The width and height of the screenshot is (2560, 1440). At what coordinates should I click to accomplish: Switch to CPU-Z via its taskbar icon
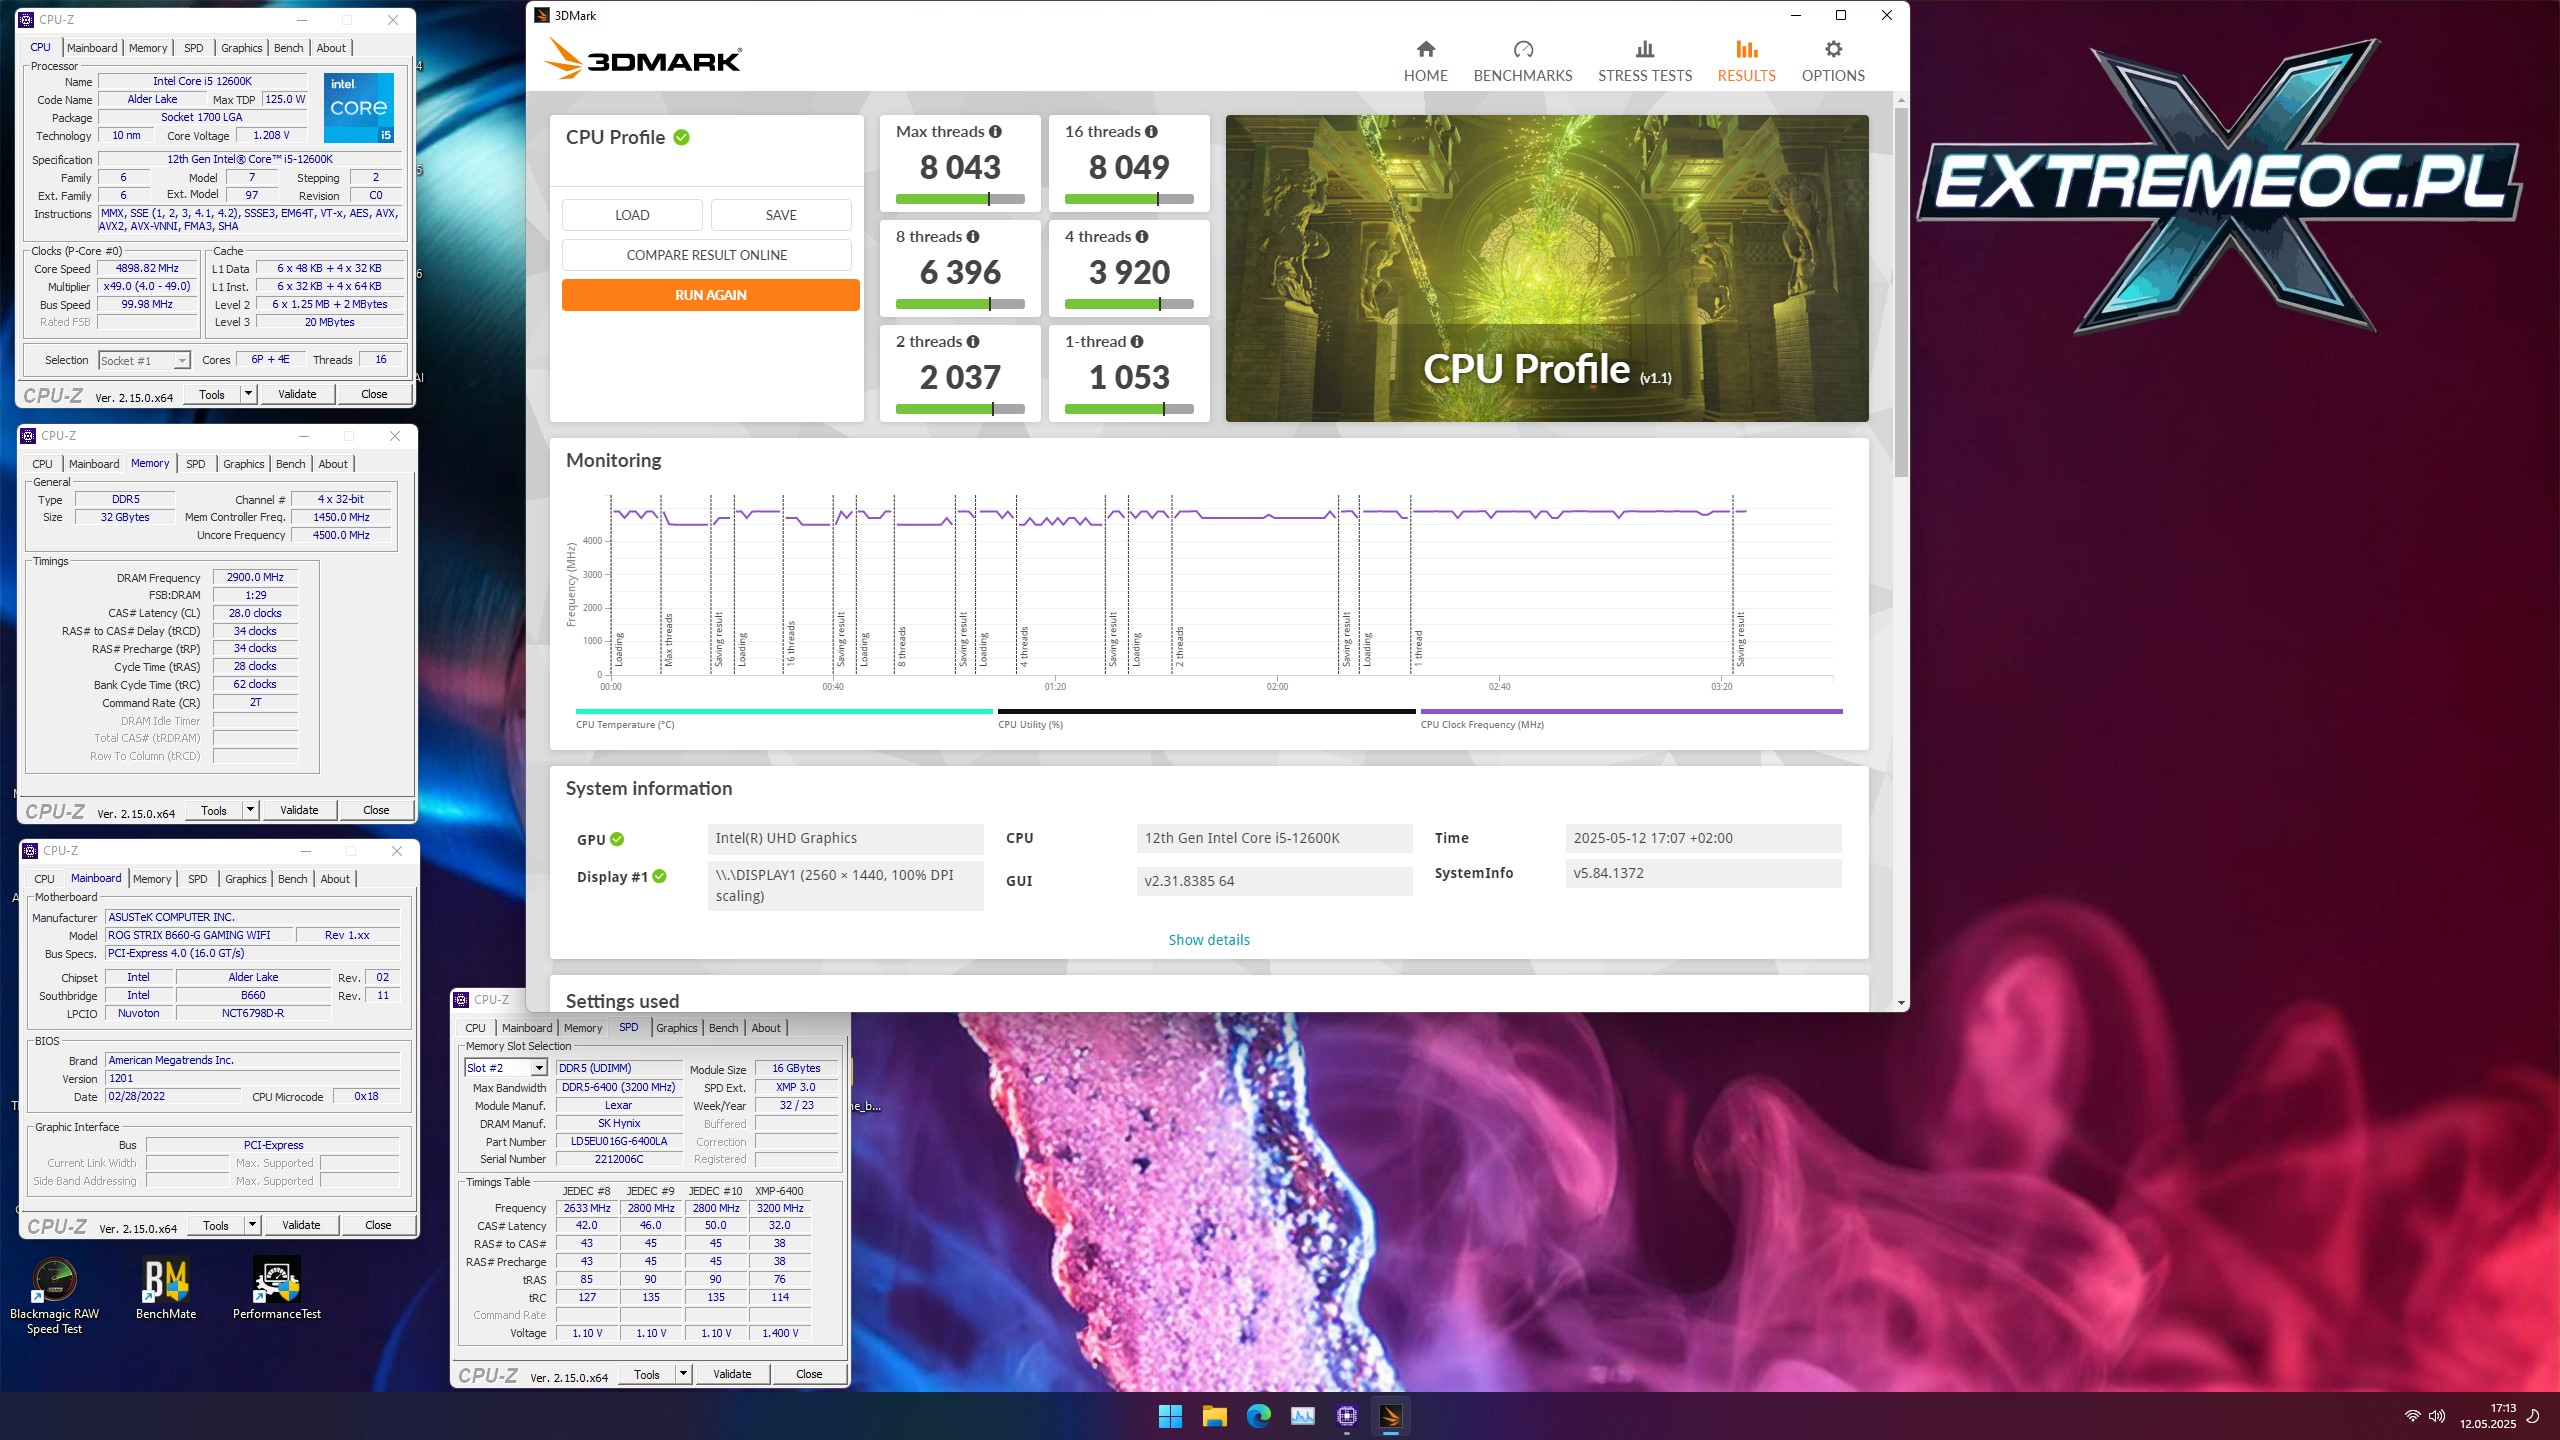[1346, 1416]
